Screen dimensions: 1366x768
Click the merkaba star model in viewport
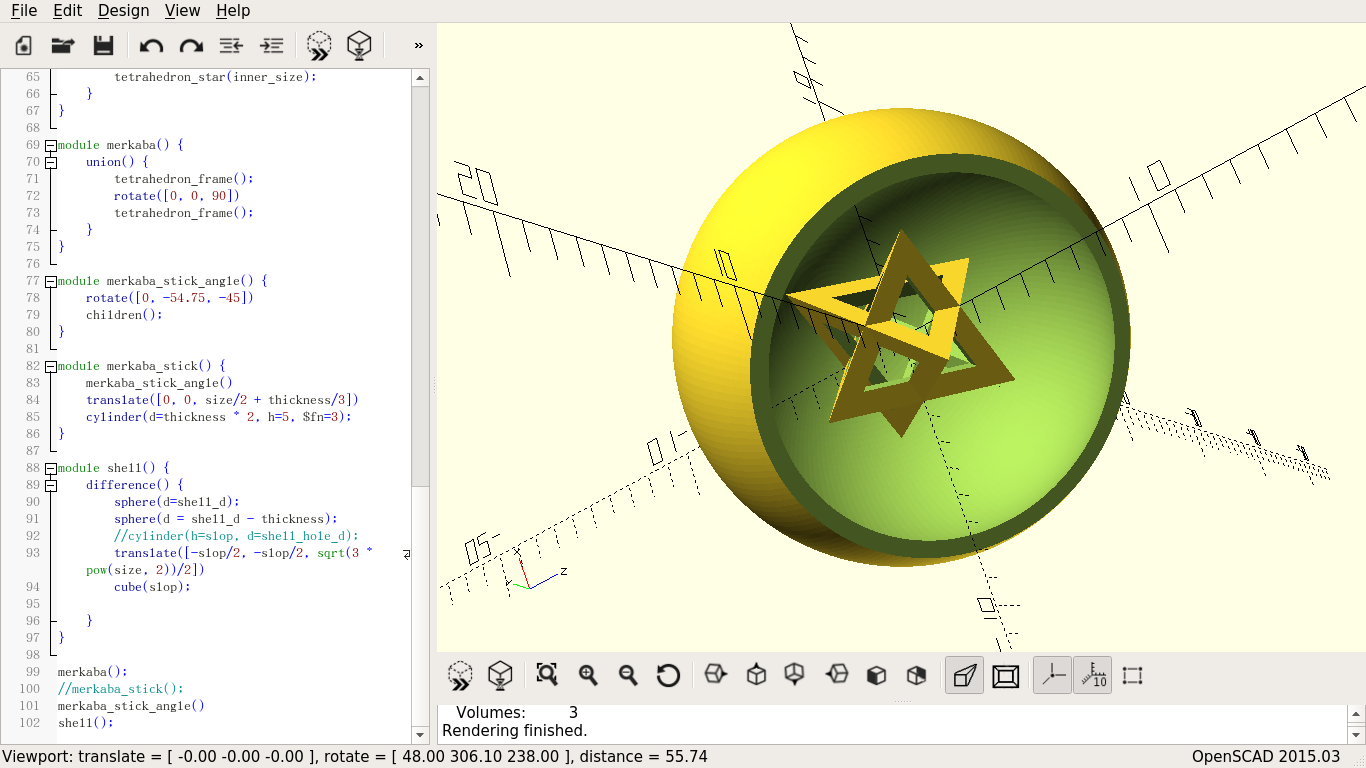[x=900, y=335]
